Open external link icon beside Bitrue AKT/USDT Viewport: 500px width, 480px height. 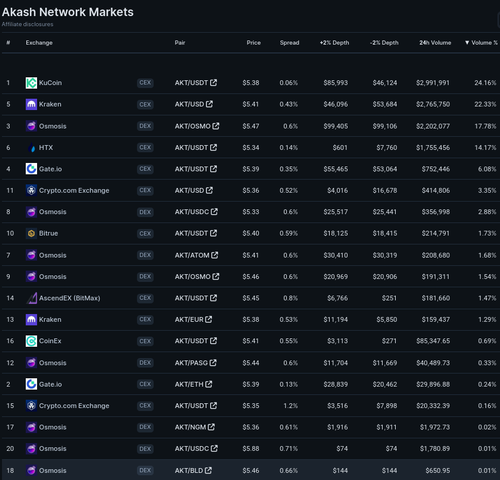click(x=213, y=233)
